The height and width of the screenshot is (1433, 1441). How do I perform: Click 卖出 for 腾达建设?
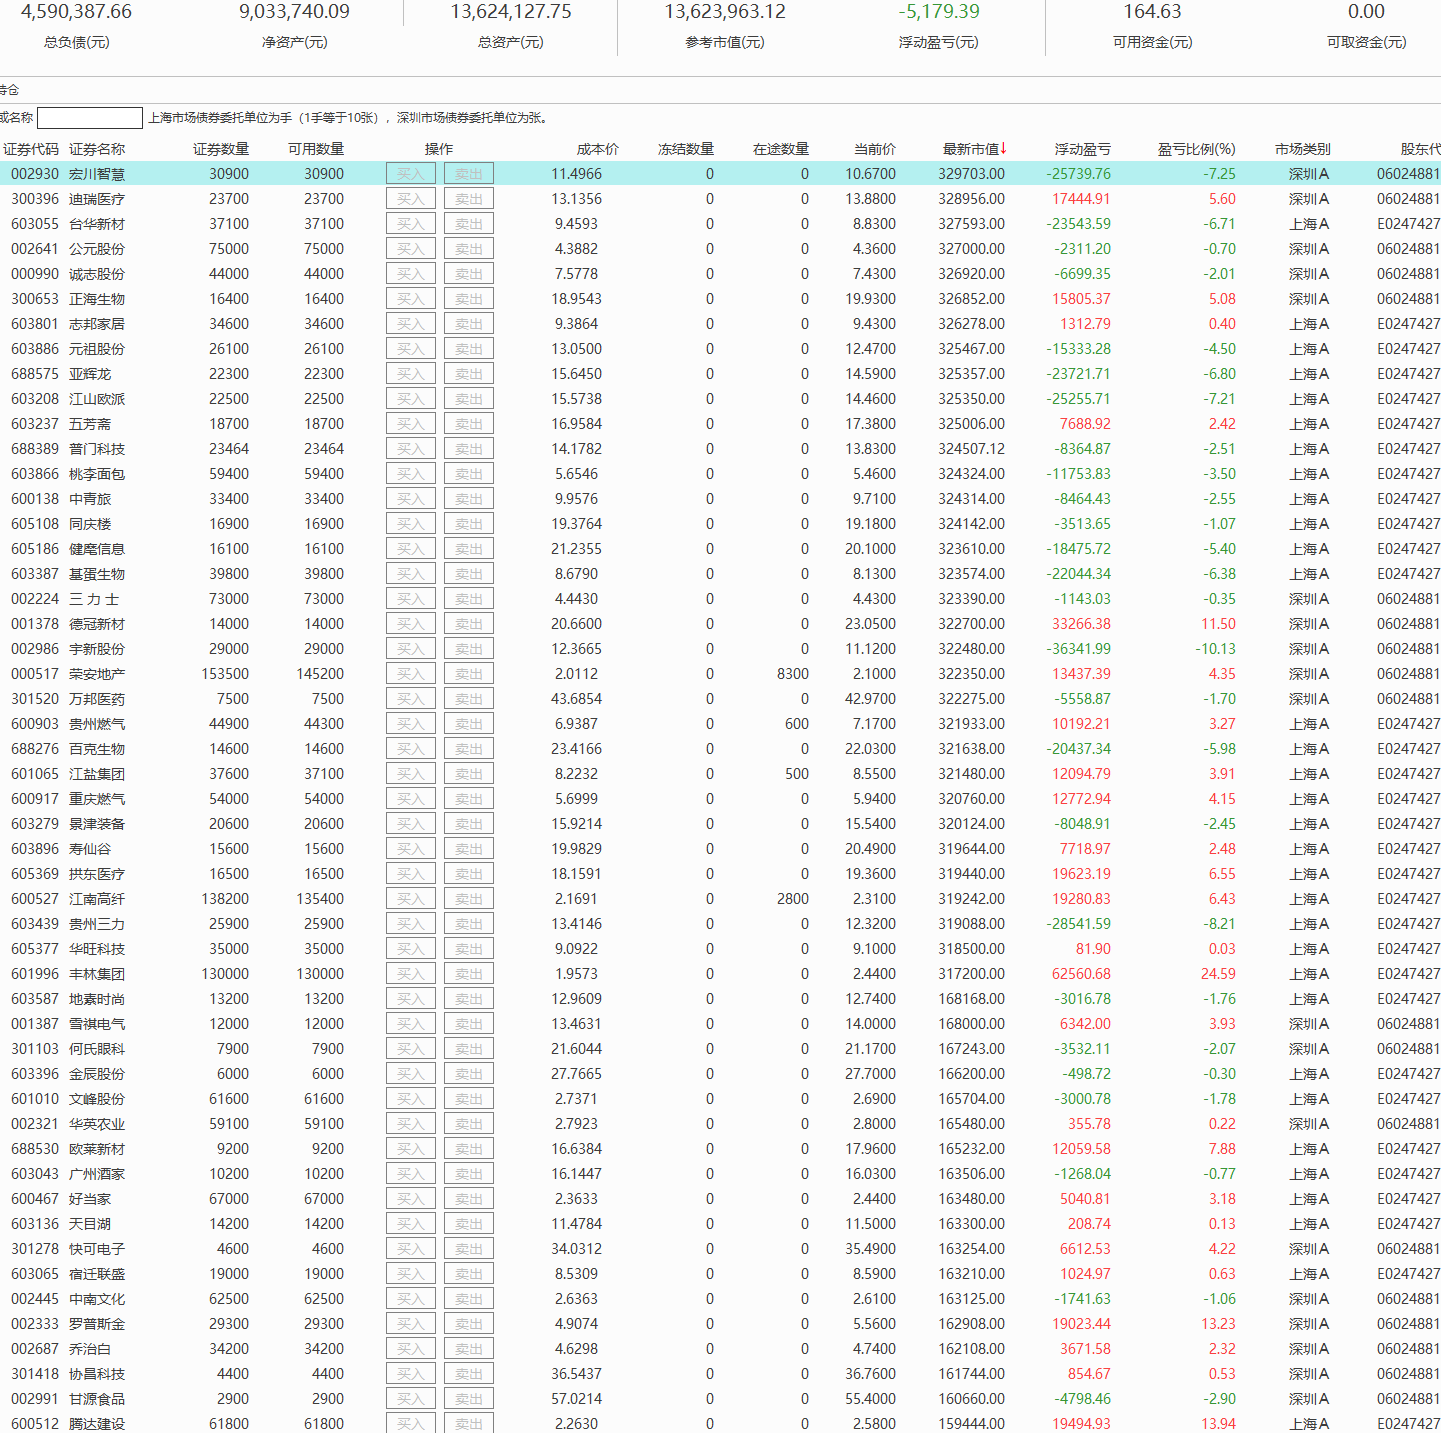click(x=469, y=1423)
